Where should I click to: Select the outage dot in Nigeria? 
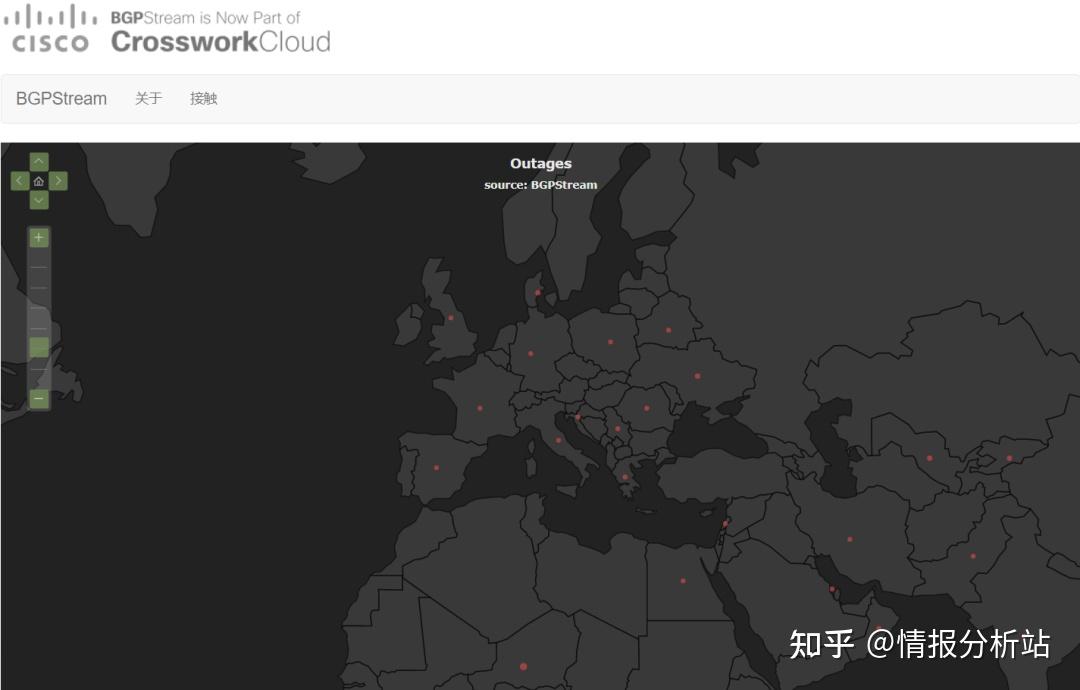point(523,667)
